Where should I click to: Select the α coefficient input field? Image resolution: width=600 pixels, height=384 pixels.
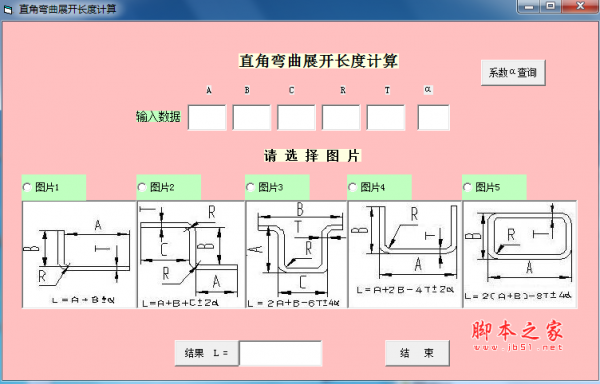[x=434, y=117]
